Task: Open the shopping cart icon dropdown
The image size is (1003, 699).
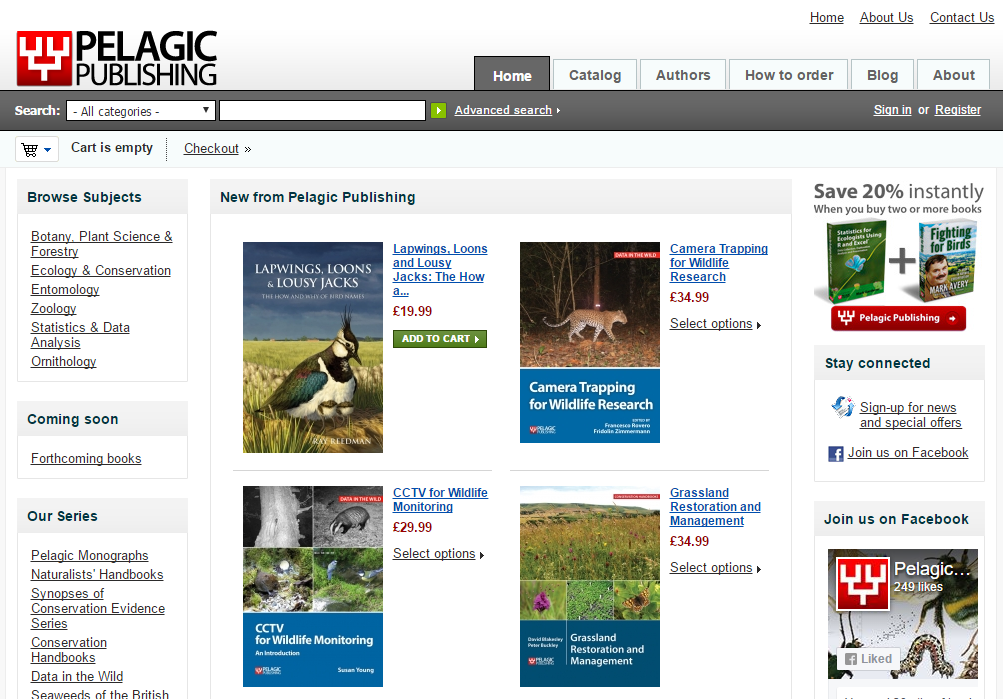Action: click(36, 149)
